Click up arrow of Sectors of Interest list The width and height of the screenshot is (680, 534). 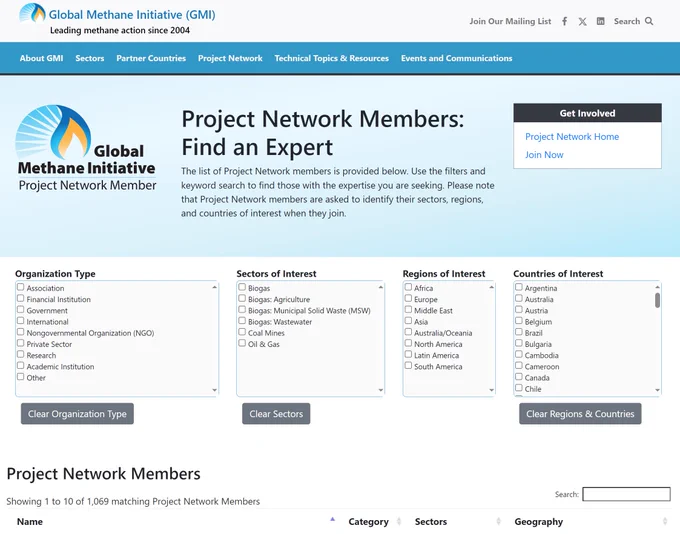[x=380, y=287]
